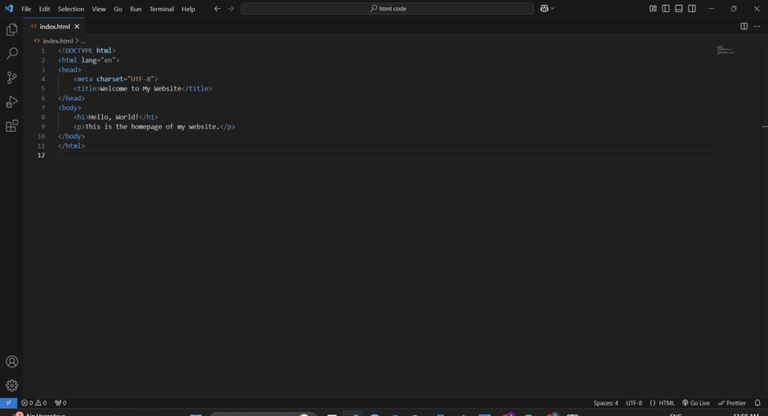Show problems via errors and warnings indicator

tap(34, 403)
